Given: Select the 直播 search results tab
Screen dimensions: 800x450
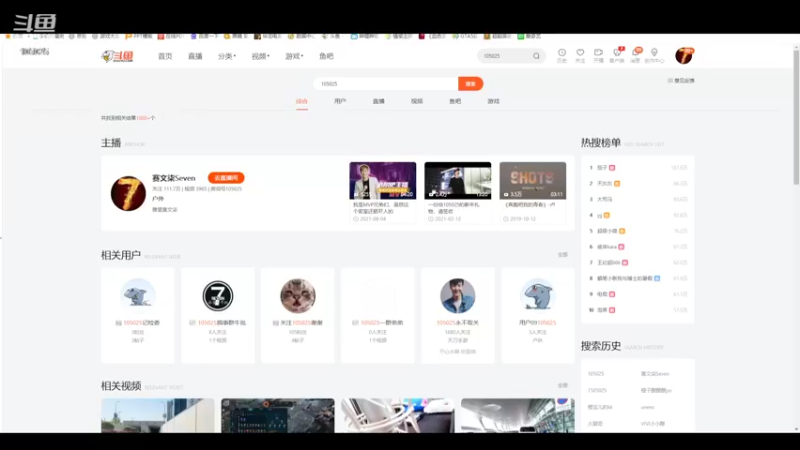Looking at the screenshot, I should click(x=378, y=102).
